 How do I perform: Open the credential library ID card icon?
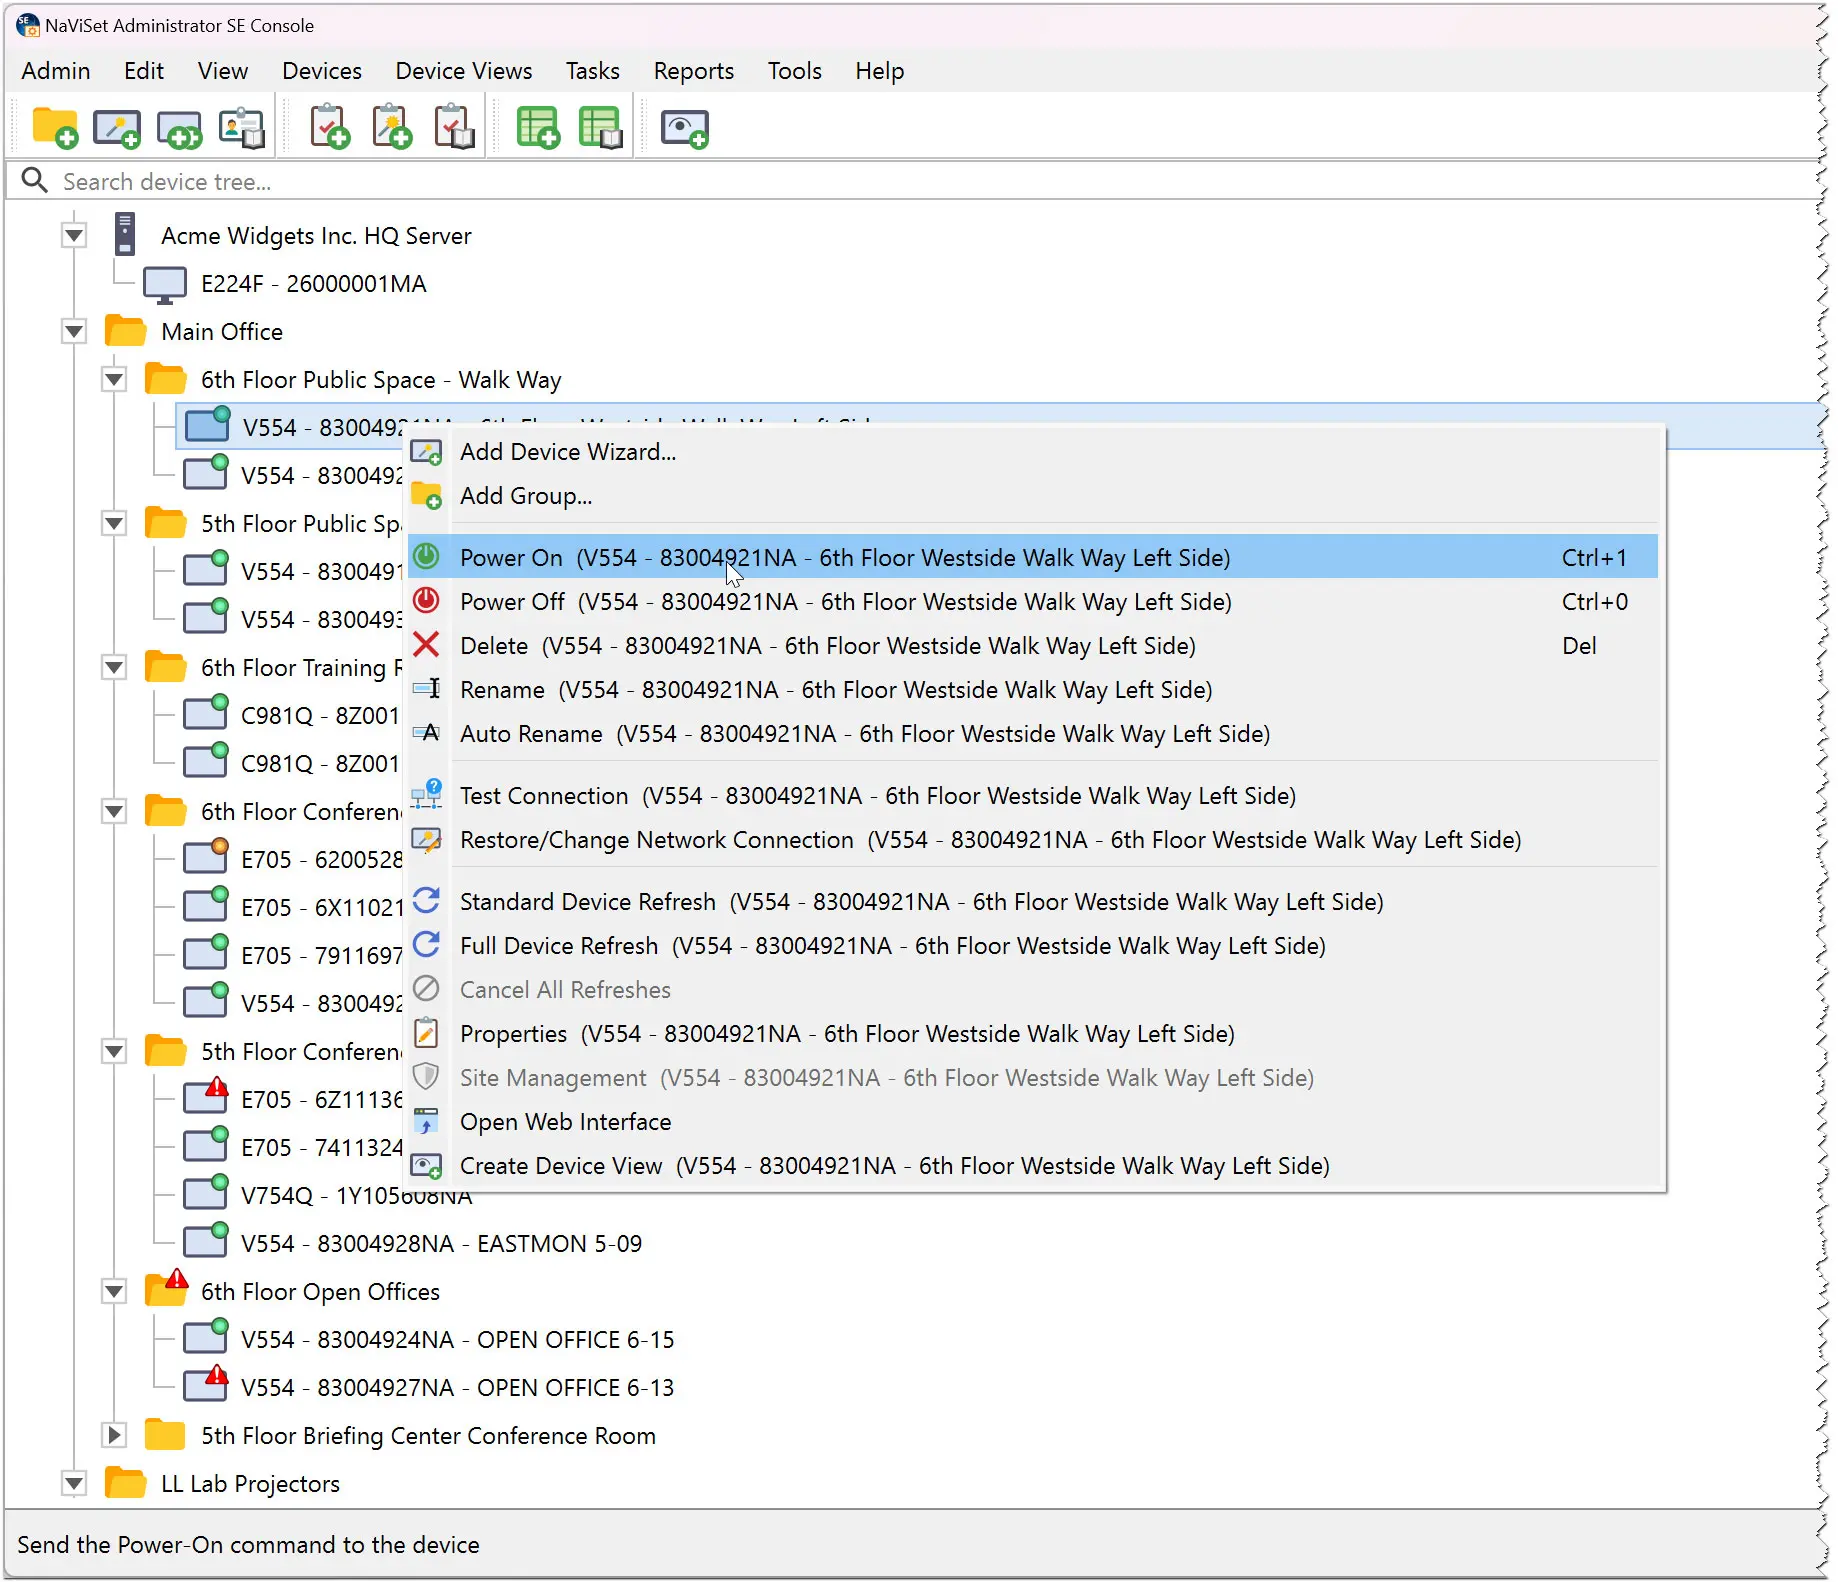tap(241, 128)
